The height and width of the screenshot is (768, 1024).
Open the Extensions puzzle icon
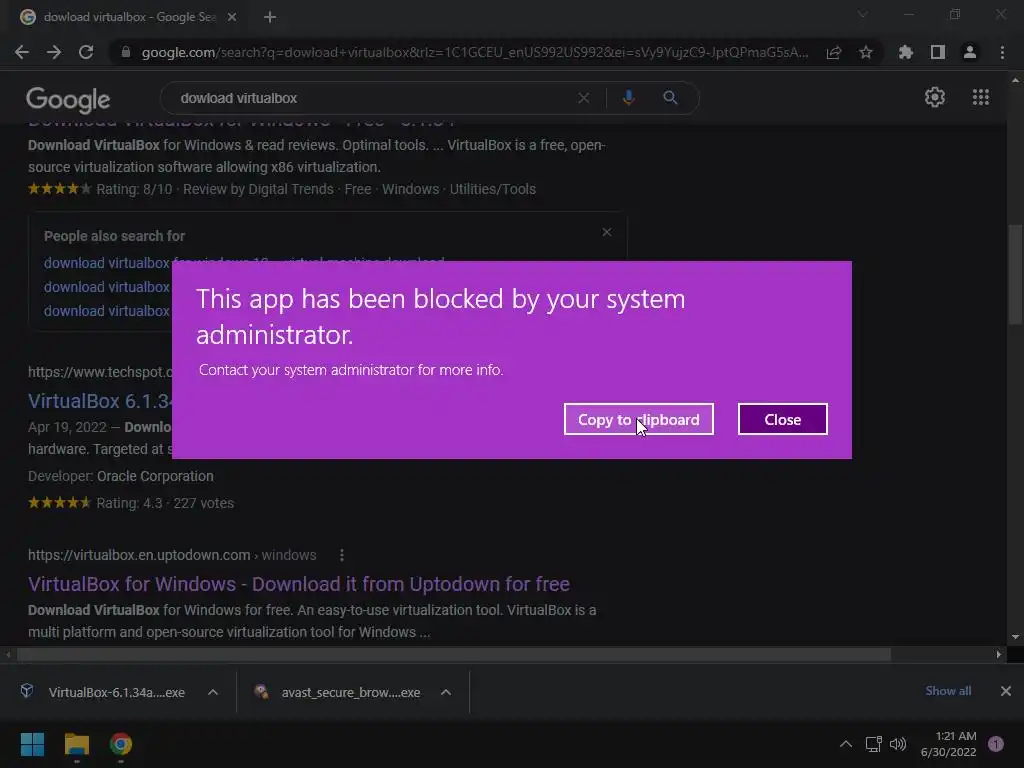(x=905, y=52)
